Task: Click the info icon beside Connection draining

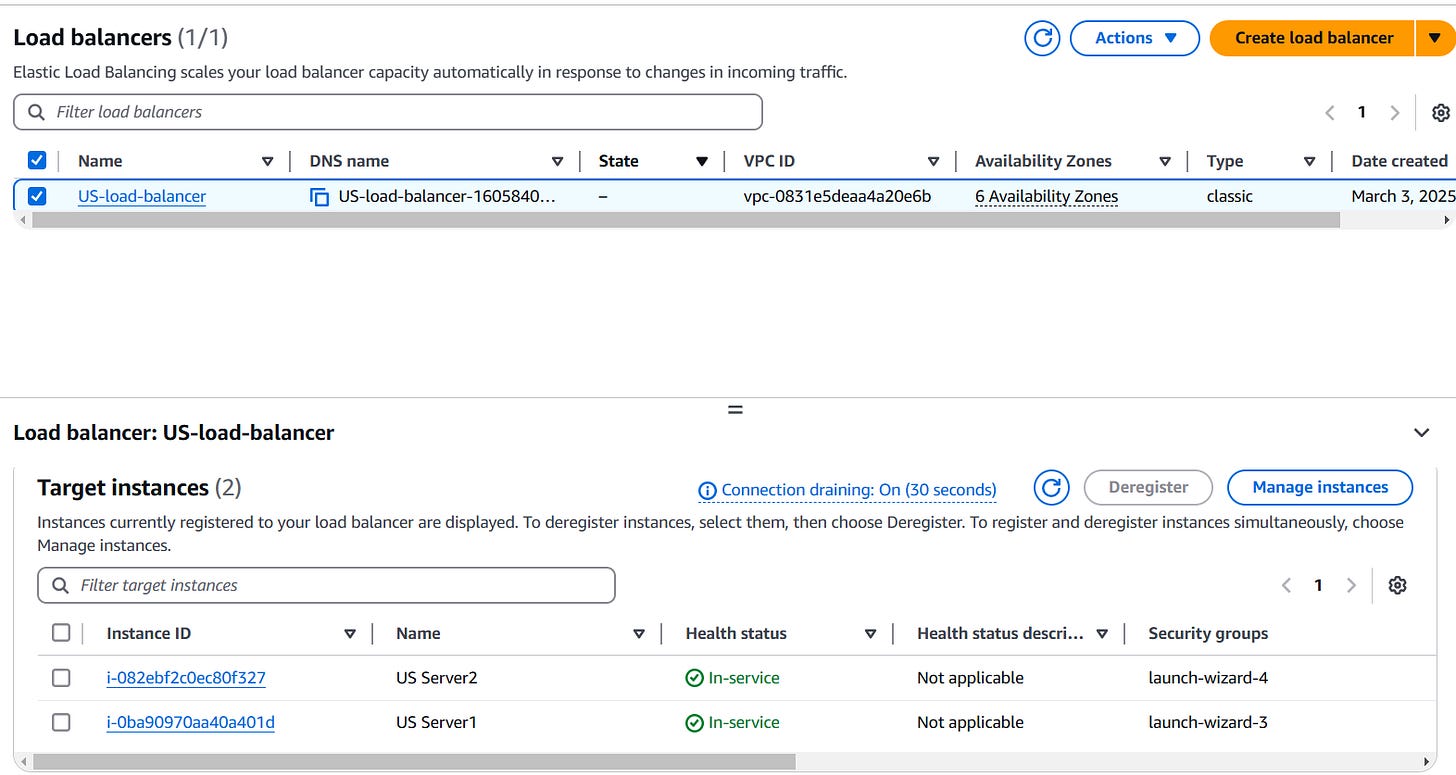Action: (708, 490)
